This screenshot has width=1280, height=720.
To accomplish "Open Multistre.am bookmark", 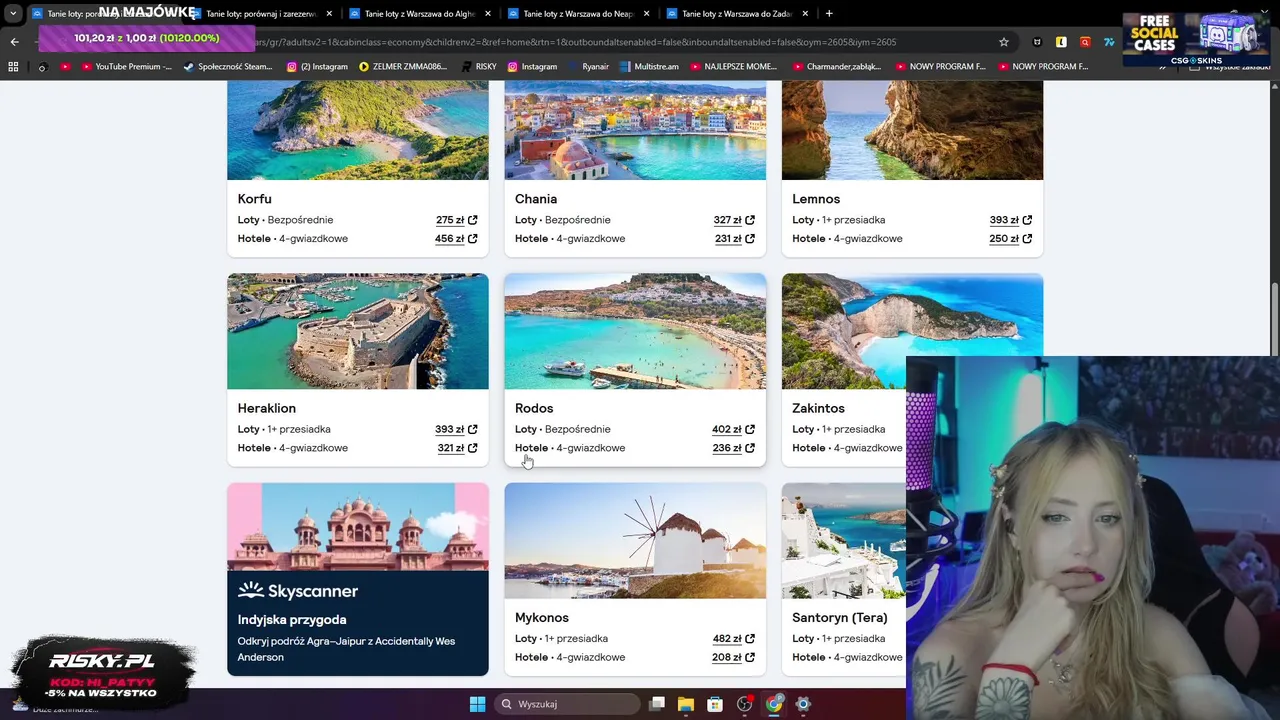I will (649, 66).
